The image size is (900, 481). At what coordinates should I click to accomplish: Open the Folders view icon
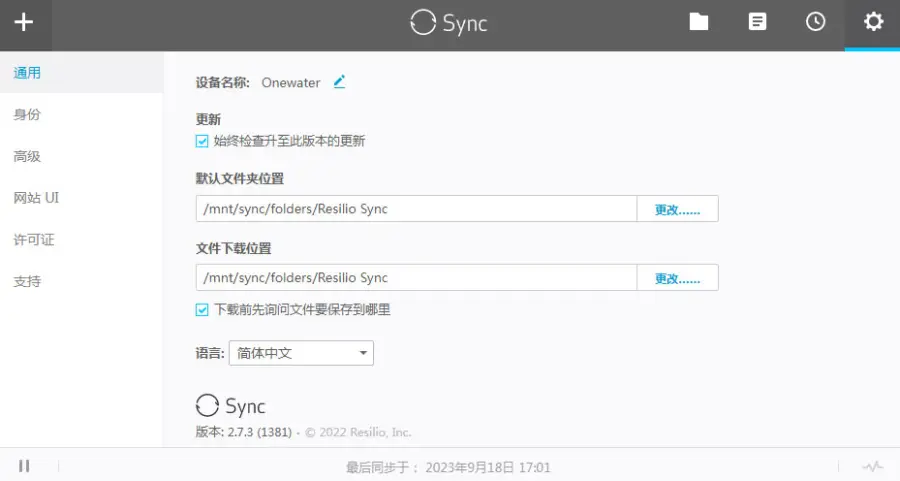tap(699, 22)
